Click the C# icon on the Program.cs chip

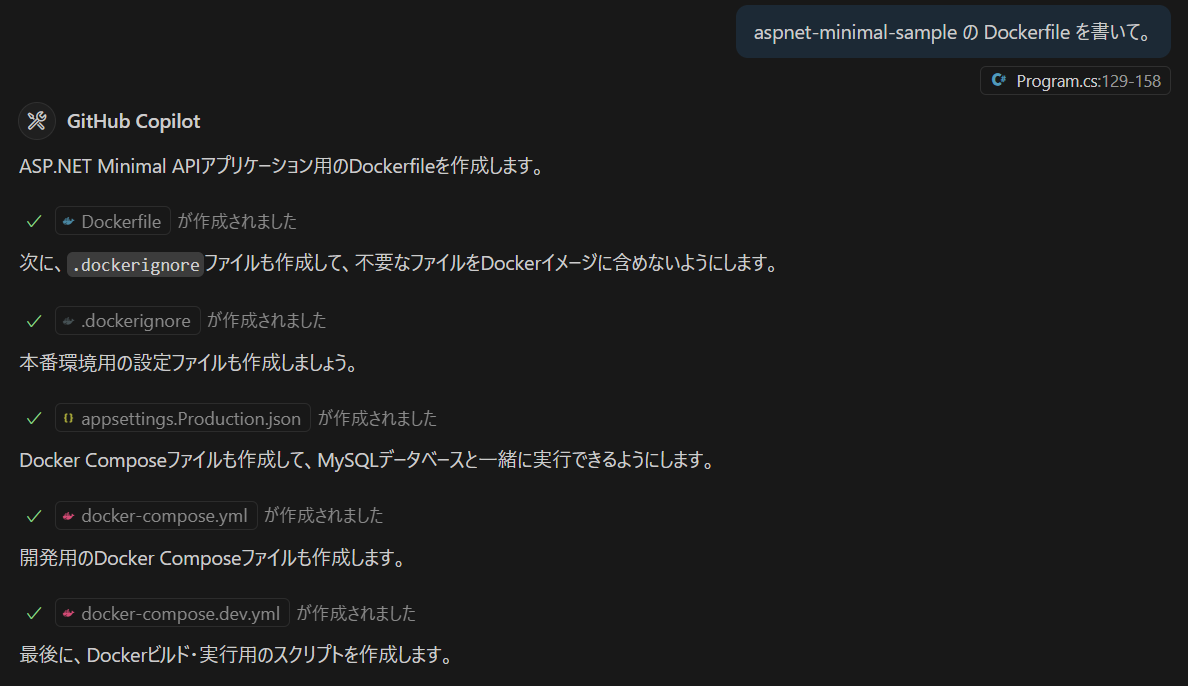coord(998,81)
